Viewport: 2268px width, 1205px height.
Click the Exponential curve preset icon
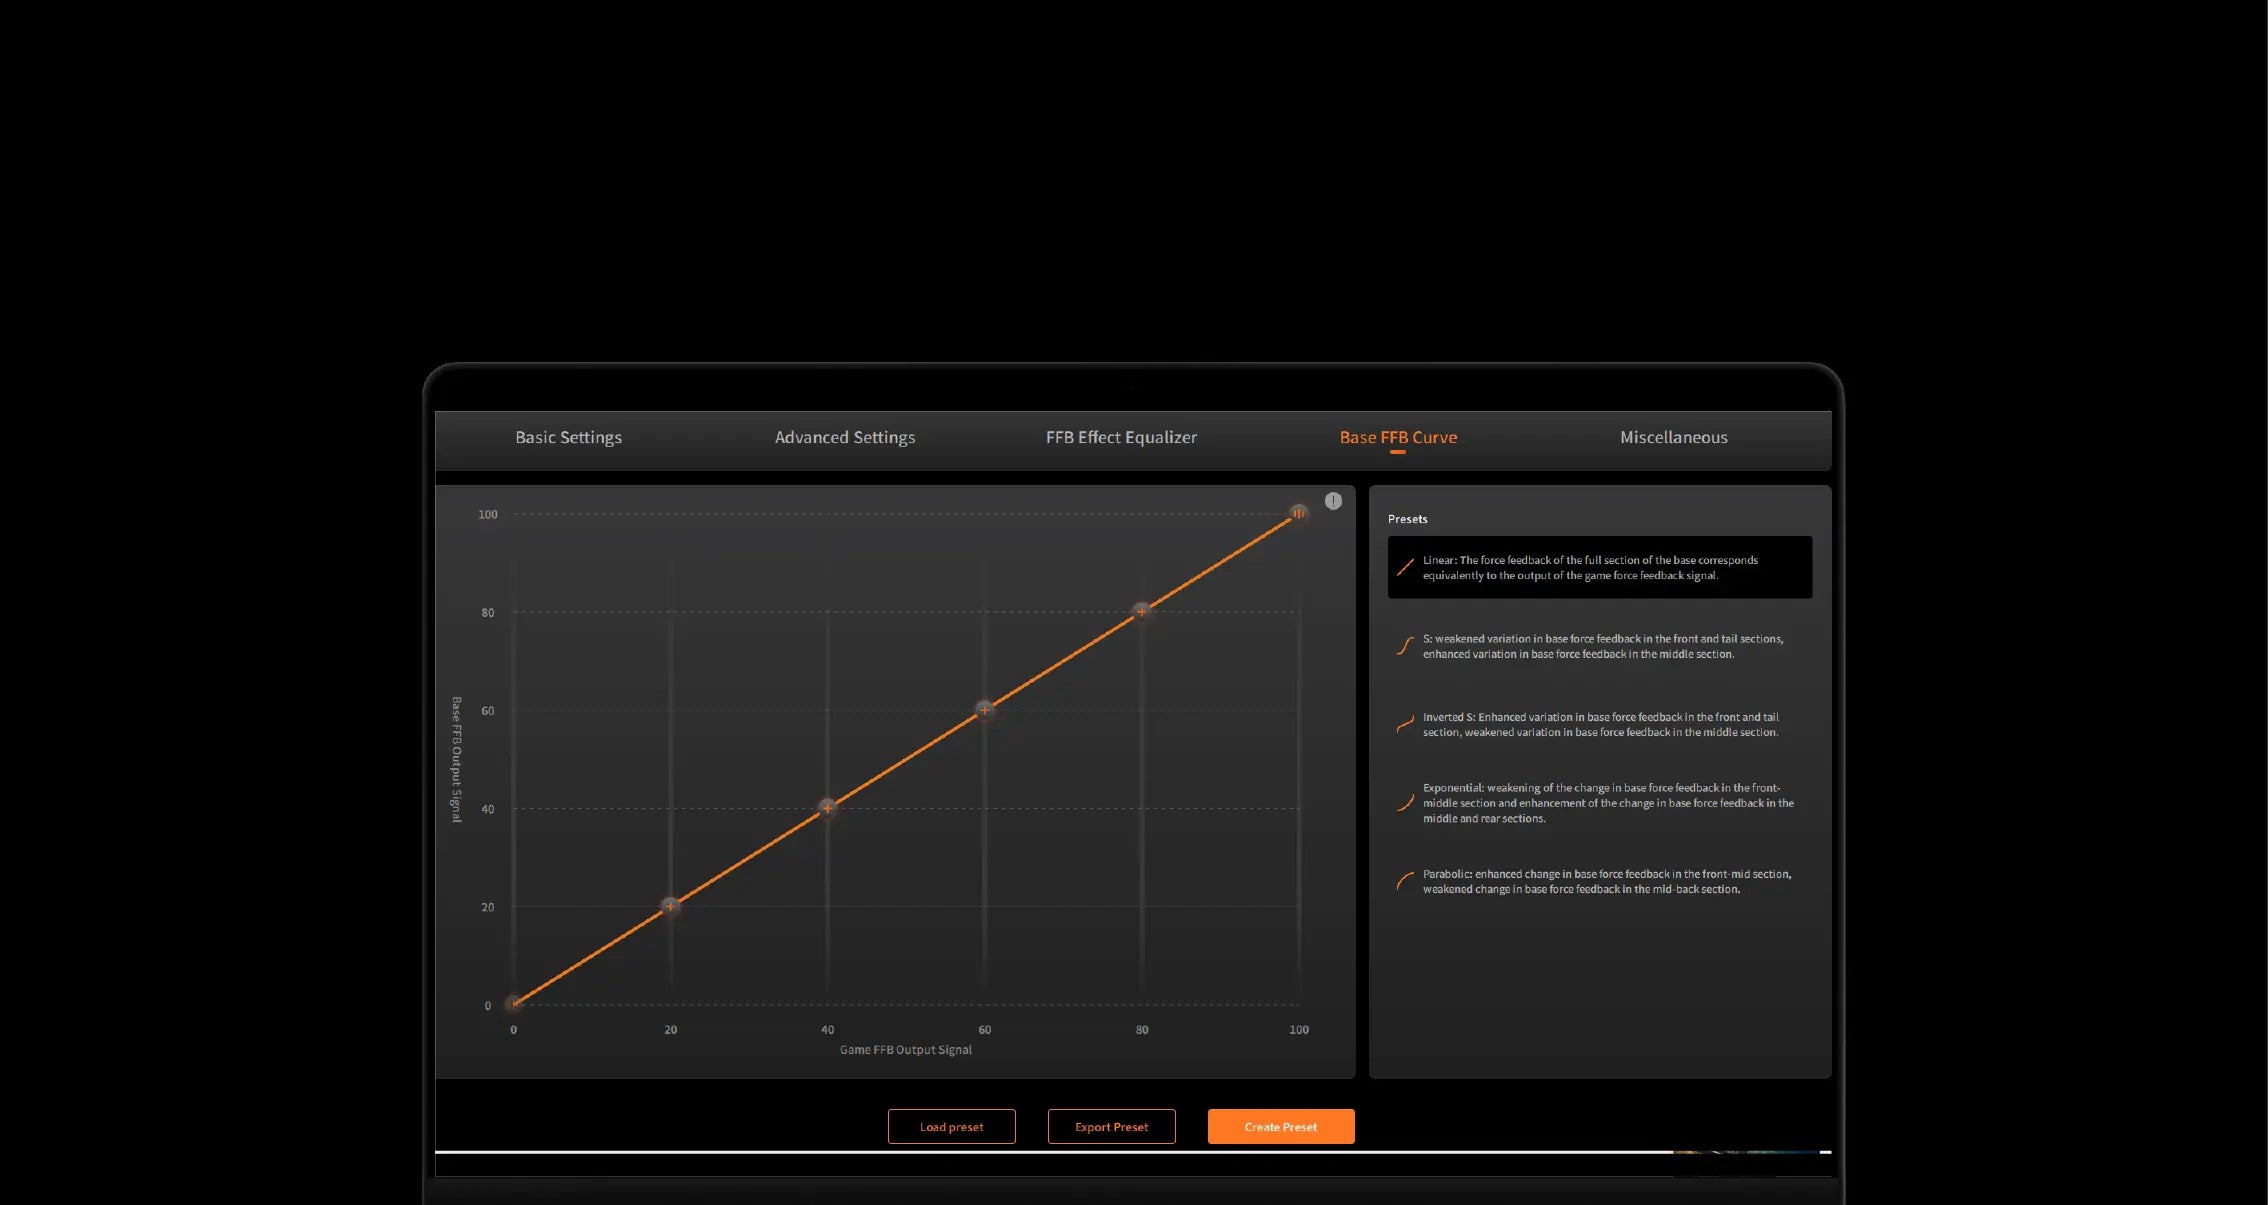tap(1405, 802)
